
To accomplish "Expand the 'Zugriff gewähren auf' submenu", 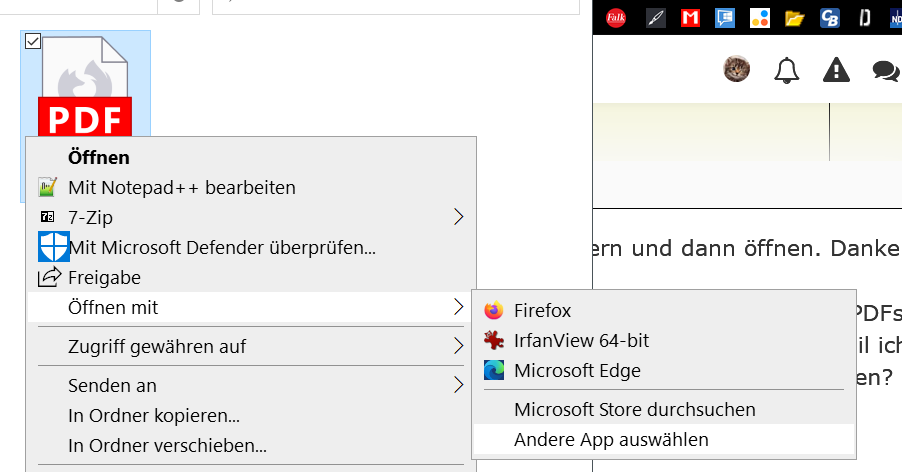I will pyautogui.click(x=459, y=346).
